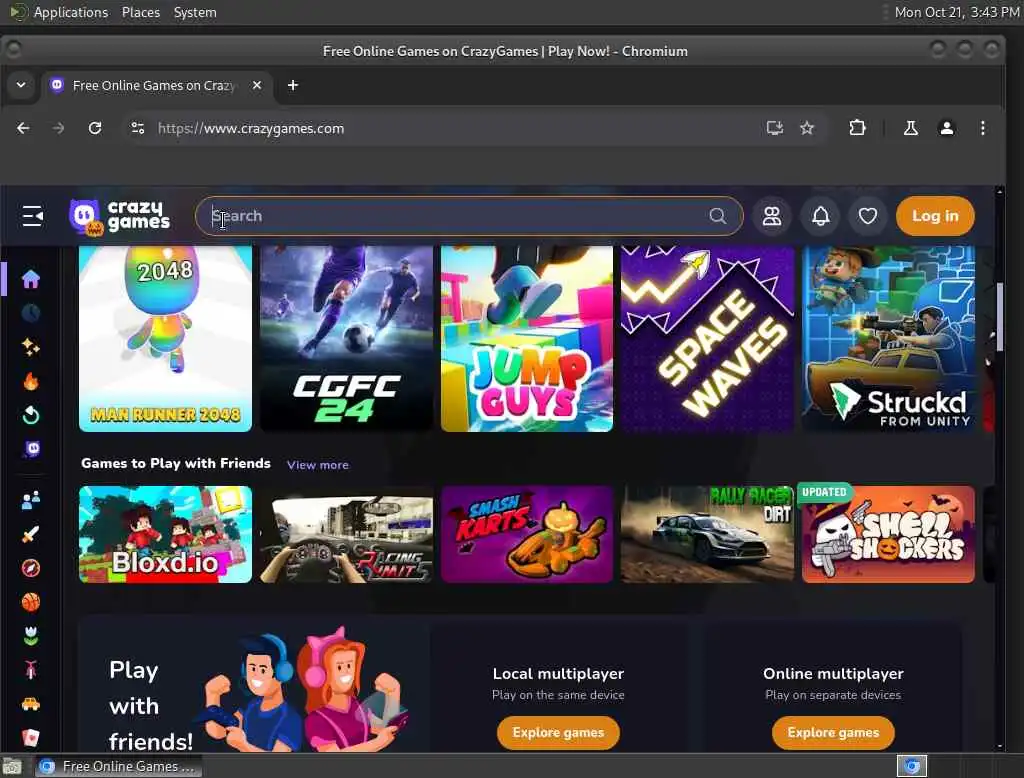The height and width of the screenshot is (778, 1024).
Task: Click the page vertical scrollbar thumb
Action: (x=999, y=317)
